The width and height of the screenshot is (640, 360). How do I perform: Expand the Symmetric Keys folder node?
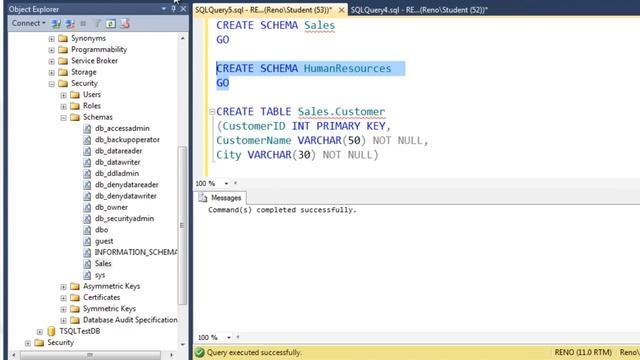(63, 309)
